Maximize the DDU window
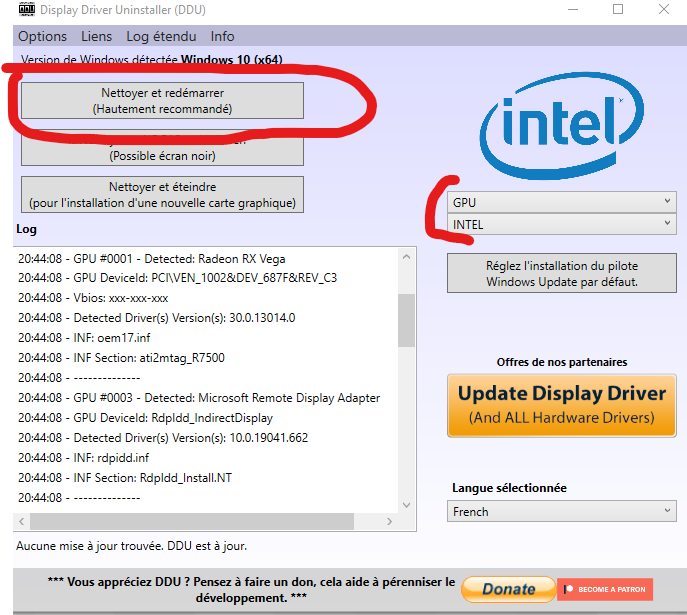This screenshot has width=687, height=615. click(618, 9)
